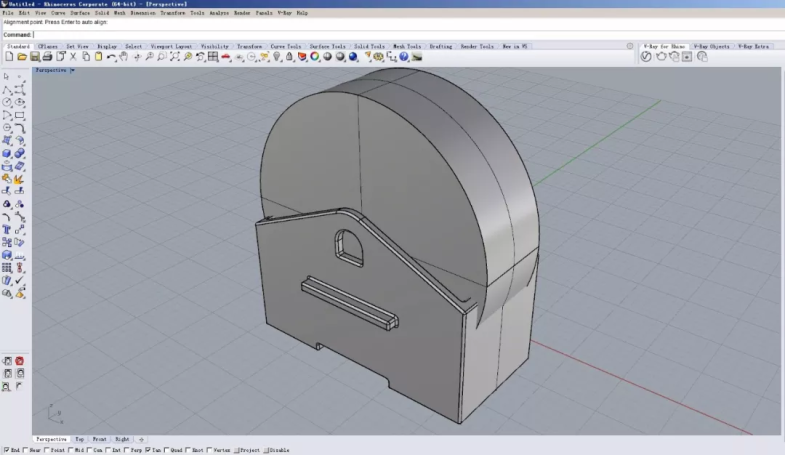This screenshot has height=455, width=785.
Task: Click the Cut scissors icon
Action: tap(72, 57)
